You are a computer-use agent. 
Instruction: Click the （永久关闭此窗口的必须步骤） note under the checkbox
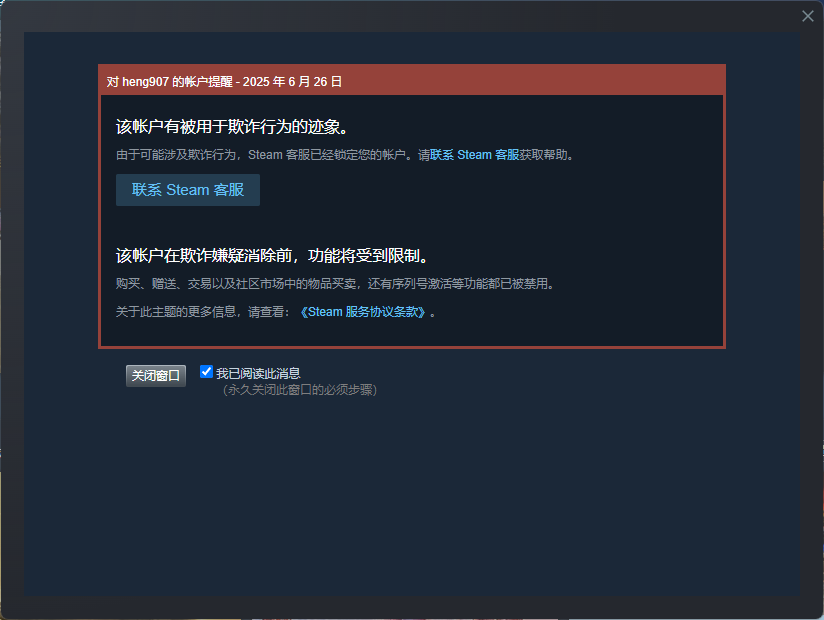[x=300, y=390]
